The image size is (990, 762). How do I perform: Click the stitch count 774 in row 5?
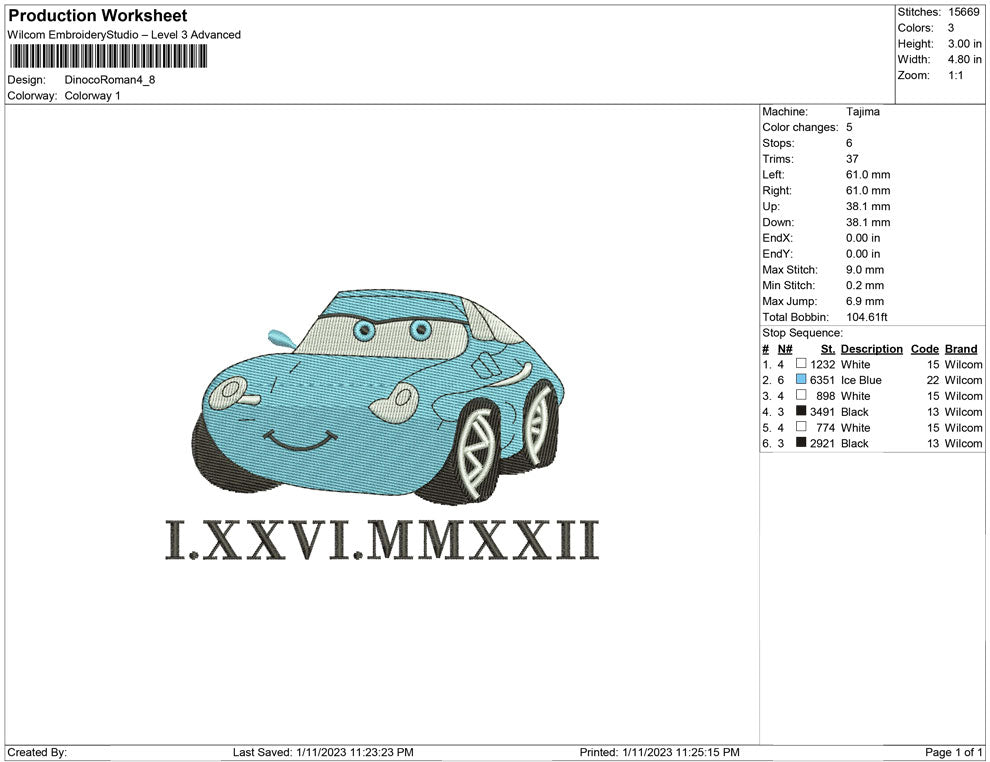(825, 427)
